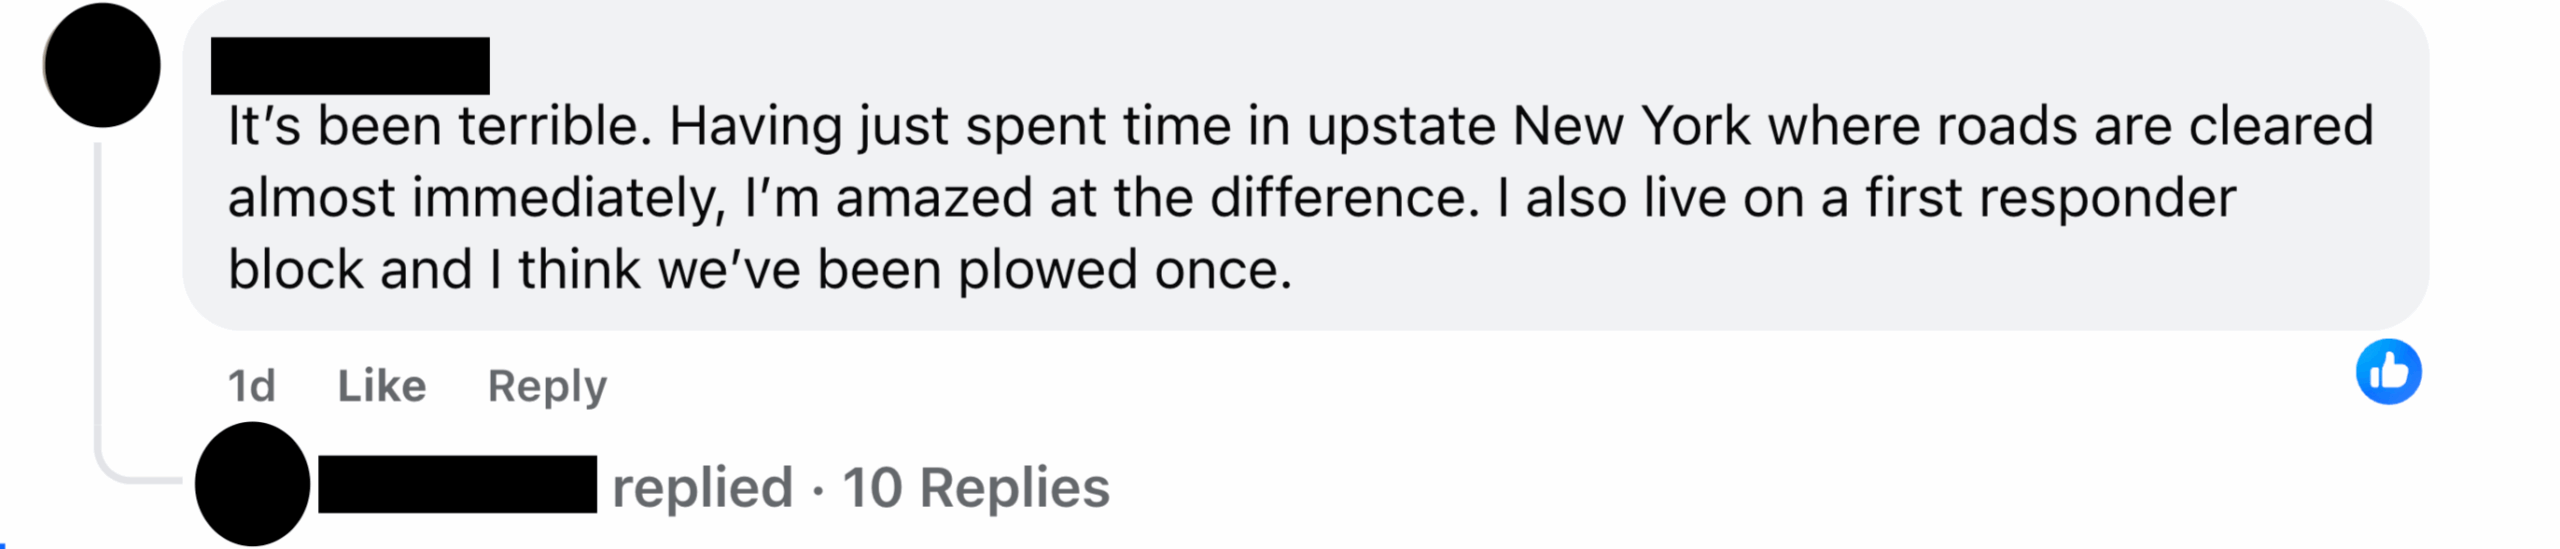The height and width of the screenshot is (549, 2560).
Task: Like the comment about plowed roads
Action: point(381,386)
